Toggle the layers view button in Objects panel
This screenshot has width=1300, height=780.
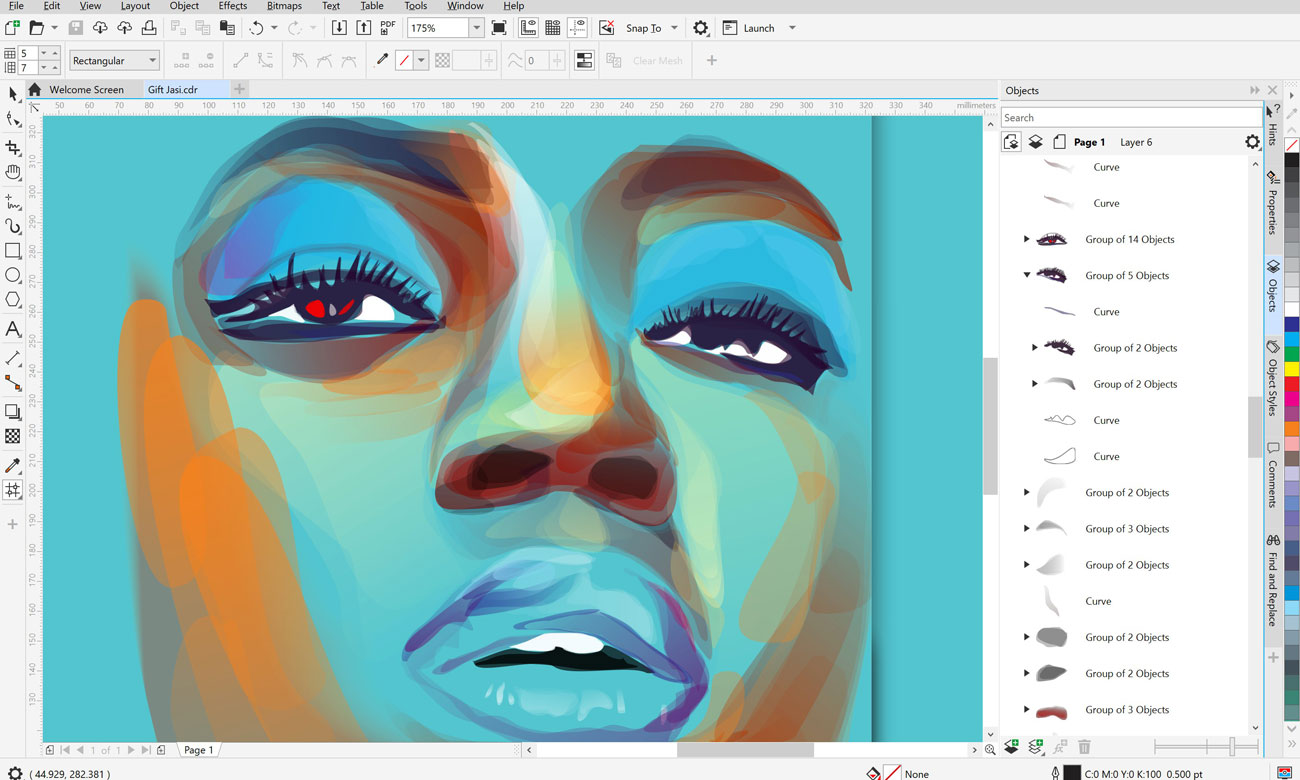[x=1035, y=142]
